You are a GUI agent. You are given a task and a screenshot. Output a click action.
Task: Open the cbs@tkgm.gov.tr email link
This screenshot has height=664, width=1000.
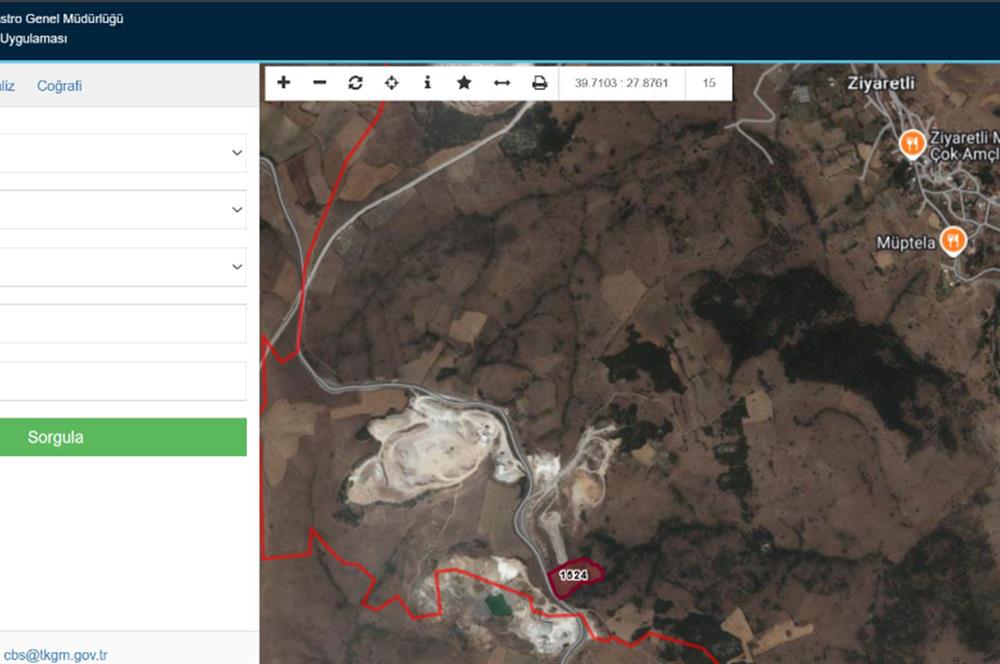[x=55, y=655]
